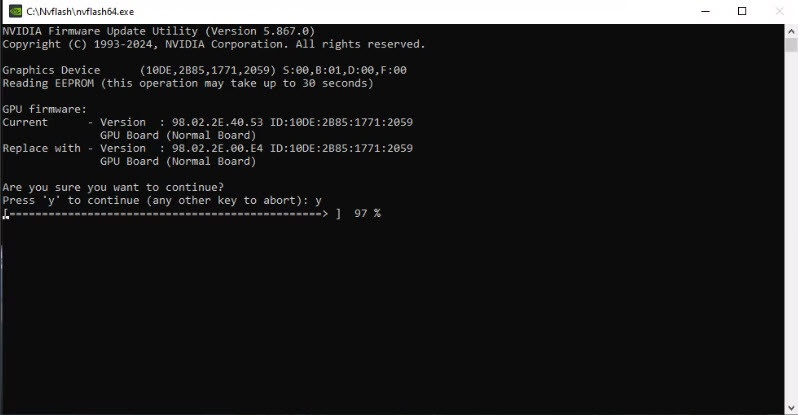Click the NVIDIA Firmware Update Utility heading line
The width and height of the screenshot is (798, 415).
pos(159,31)
